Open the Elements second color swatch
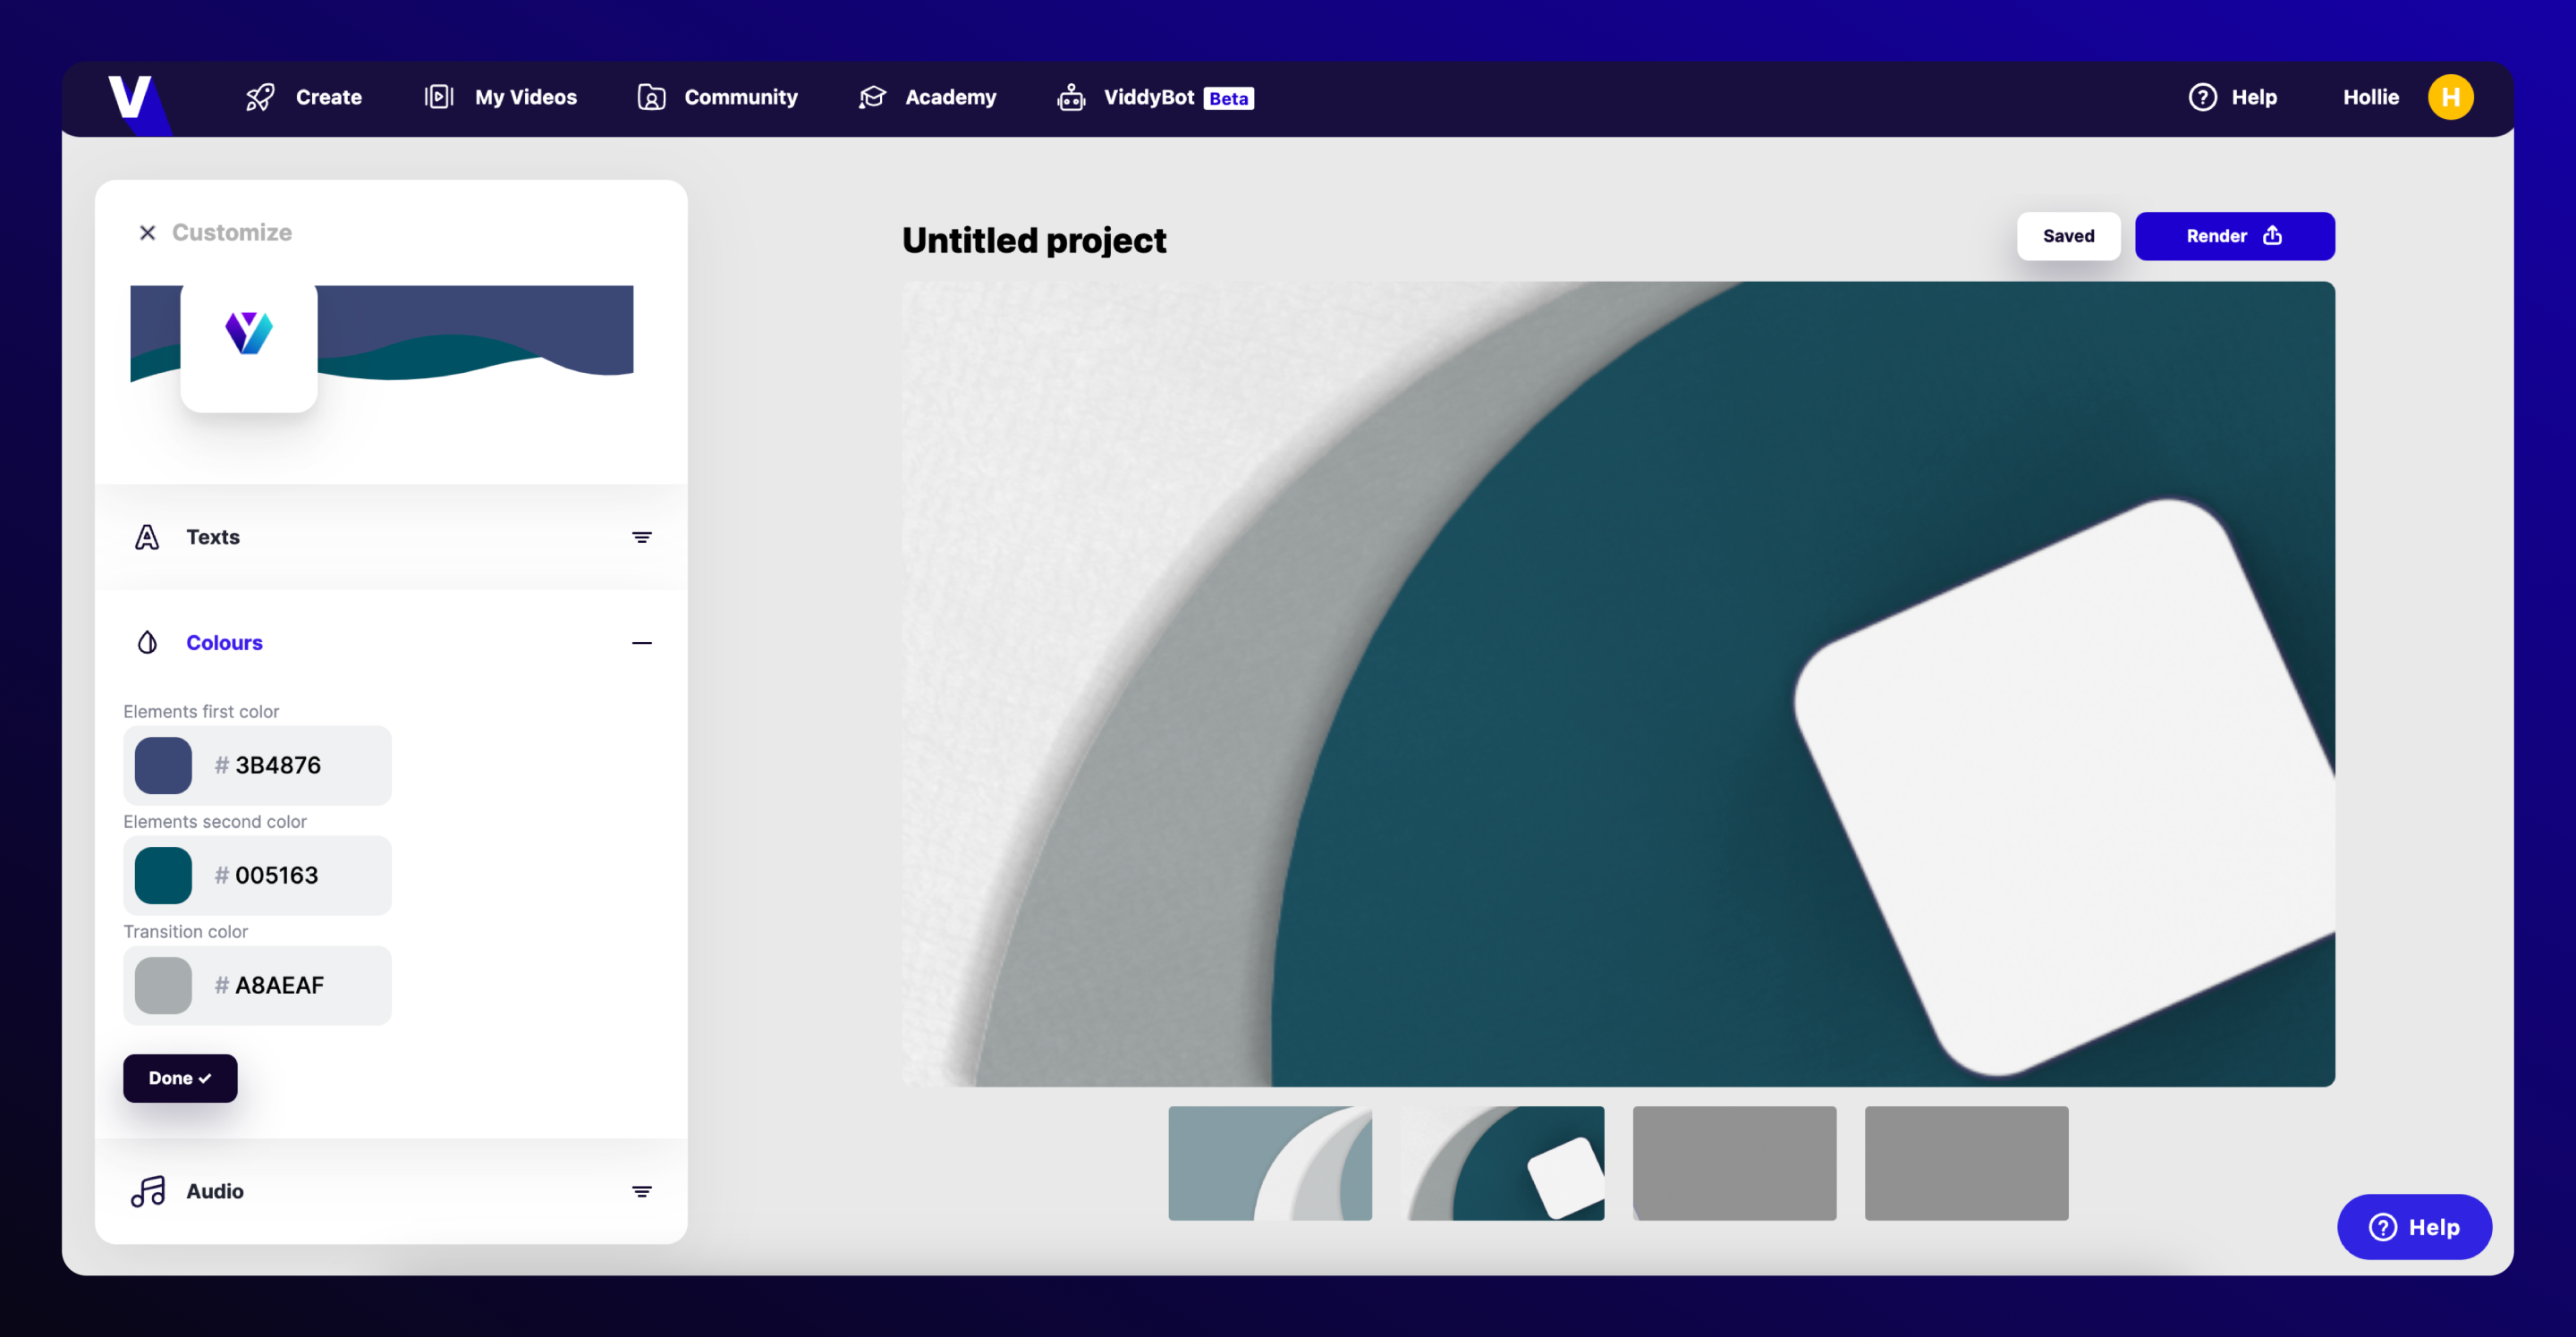Screen dimensions: 2576x1337 click(163, 876)
